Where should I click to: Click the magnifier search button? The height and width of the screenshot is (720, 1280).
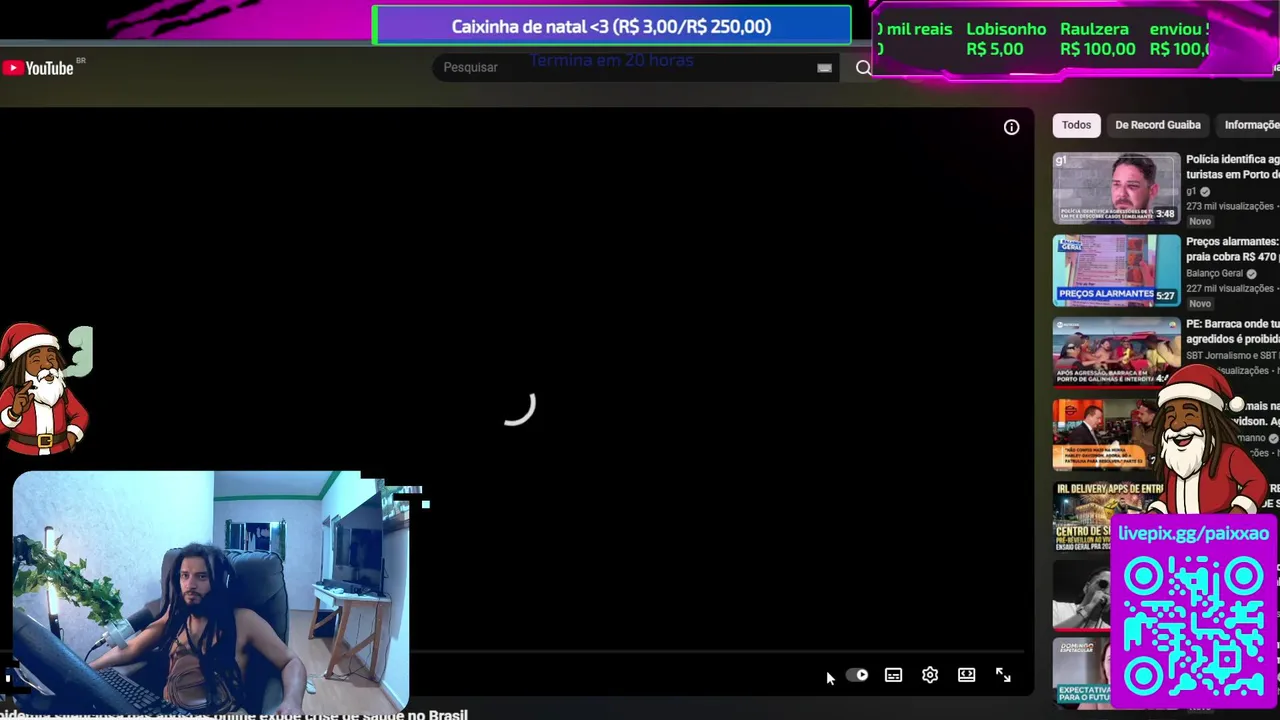click(x=863, y=68)
